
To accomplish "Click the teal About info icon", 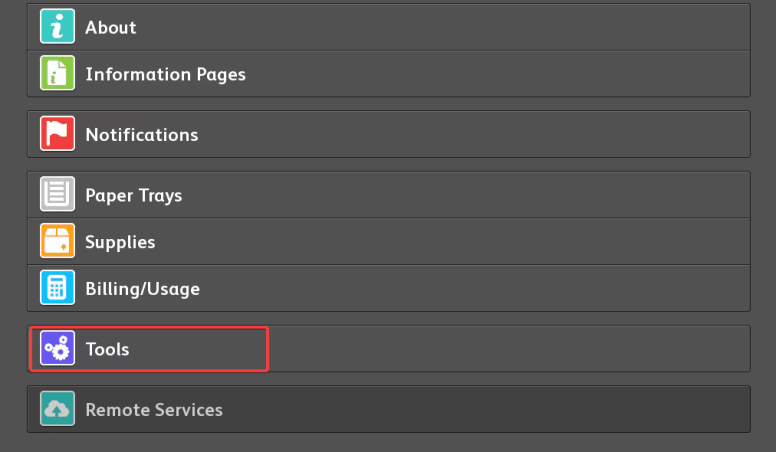I will [57, 27].
